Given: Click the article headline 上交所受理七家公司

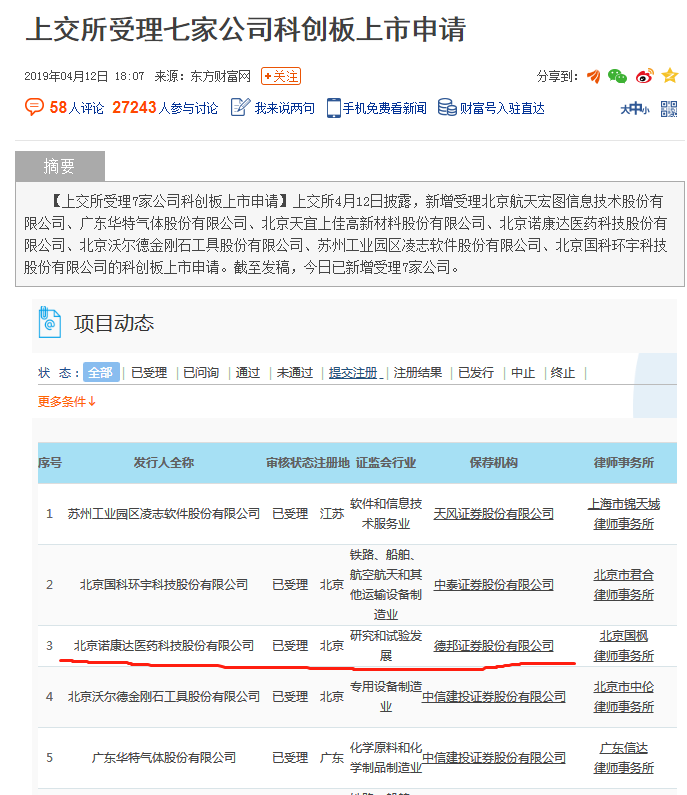Looking at the screenshot, I should [245, 29].
